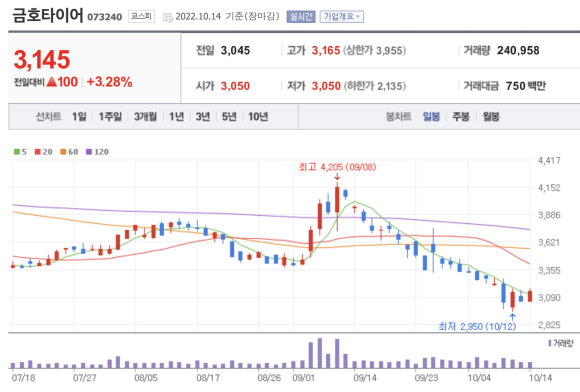Viewport: 580px width, 392px height.
Task: Click the 시가 value 3,050
Action: pos(235,86)
